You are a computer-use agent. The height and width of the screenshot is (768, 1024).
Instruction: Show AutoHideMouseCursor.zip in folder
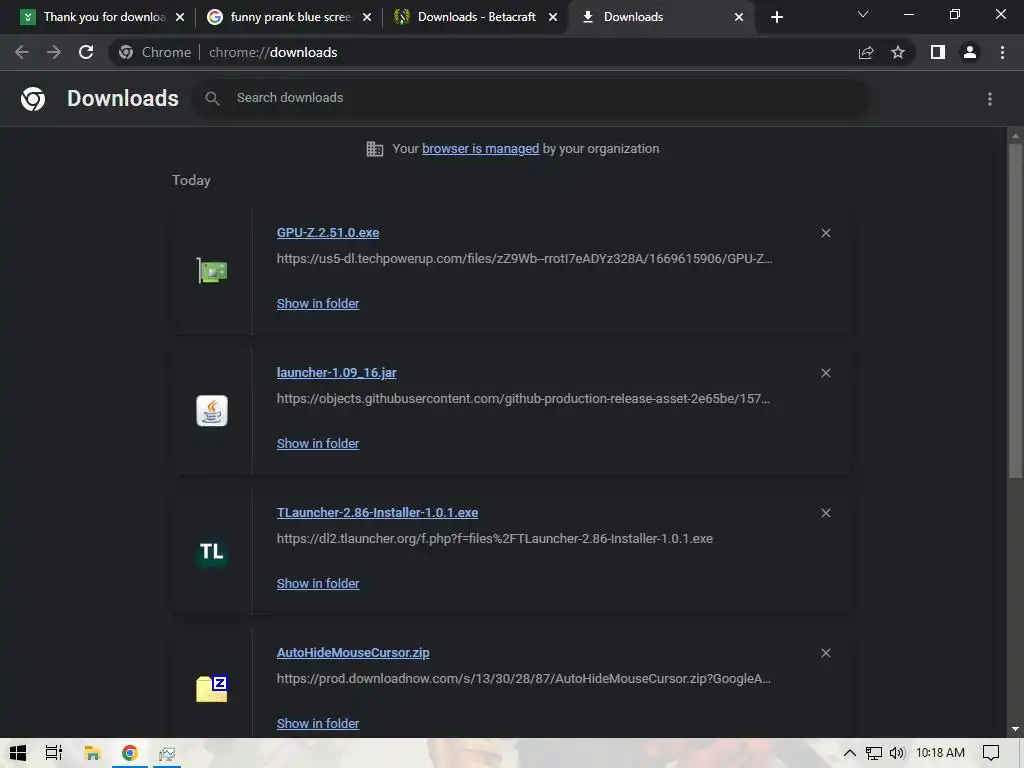[x=318, y=724]
